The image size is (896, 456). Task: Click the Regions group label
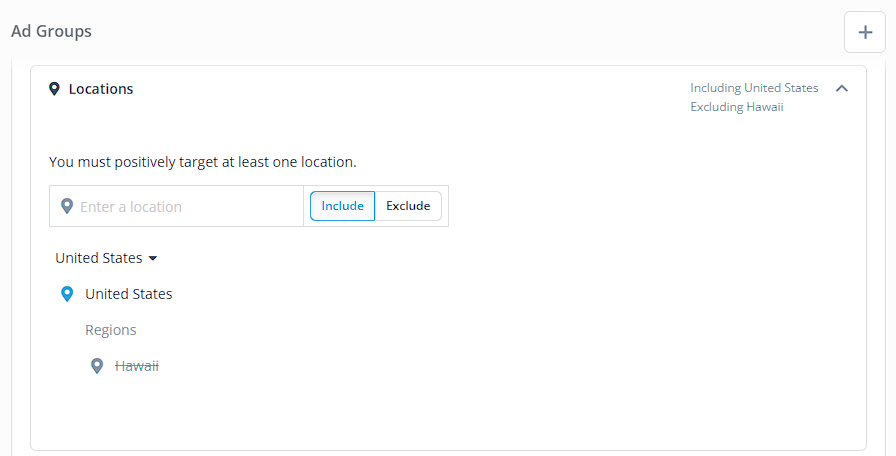[x=111, y=330]
